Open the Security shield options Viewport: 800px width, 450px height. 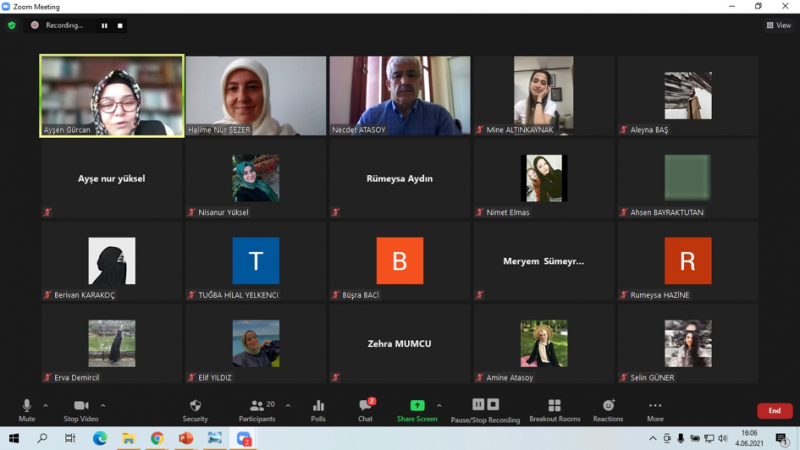tap(195, 409)
